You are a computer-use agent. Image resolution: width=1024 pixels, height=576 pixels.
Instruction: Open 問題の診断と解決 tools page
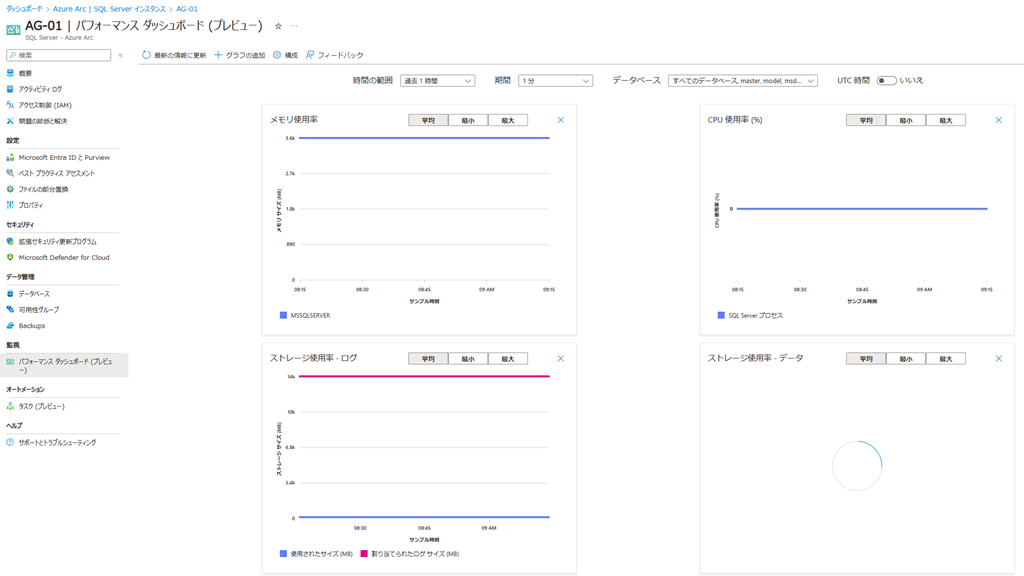click(x=42, y=121)
